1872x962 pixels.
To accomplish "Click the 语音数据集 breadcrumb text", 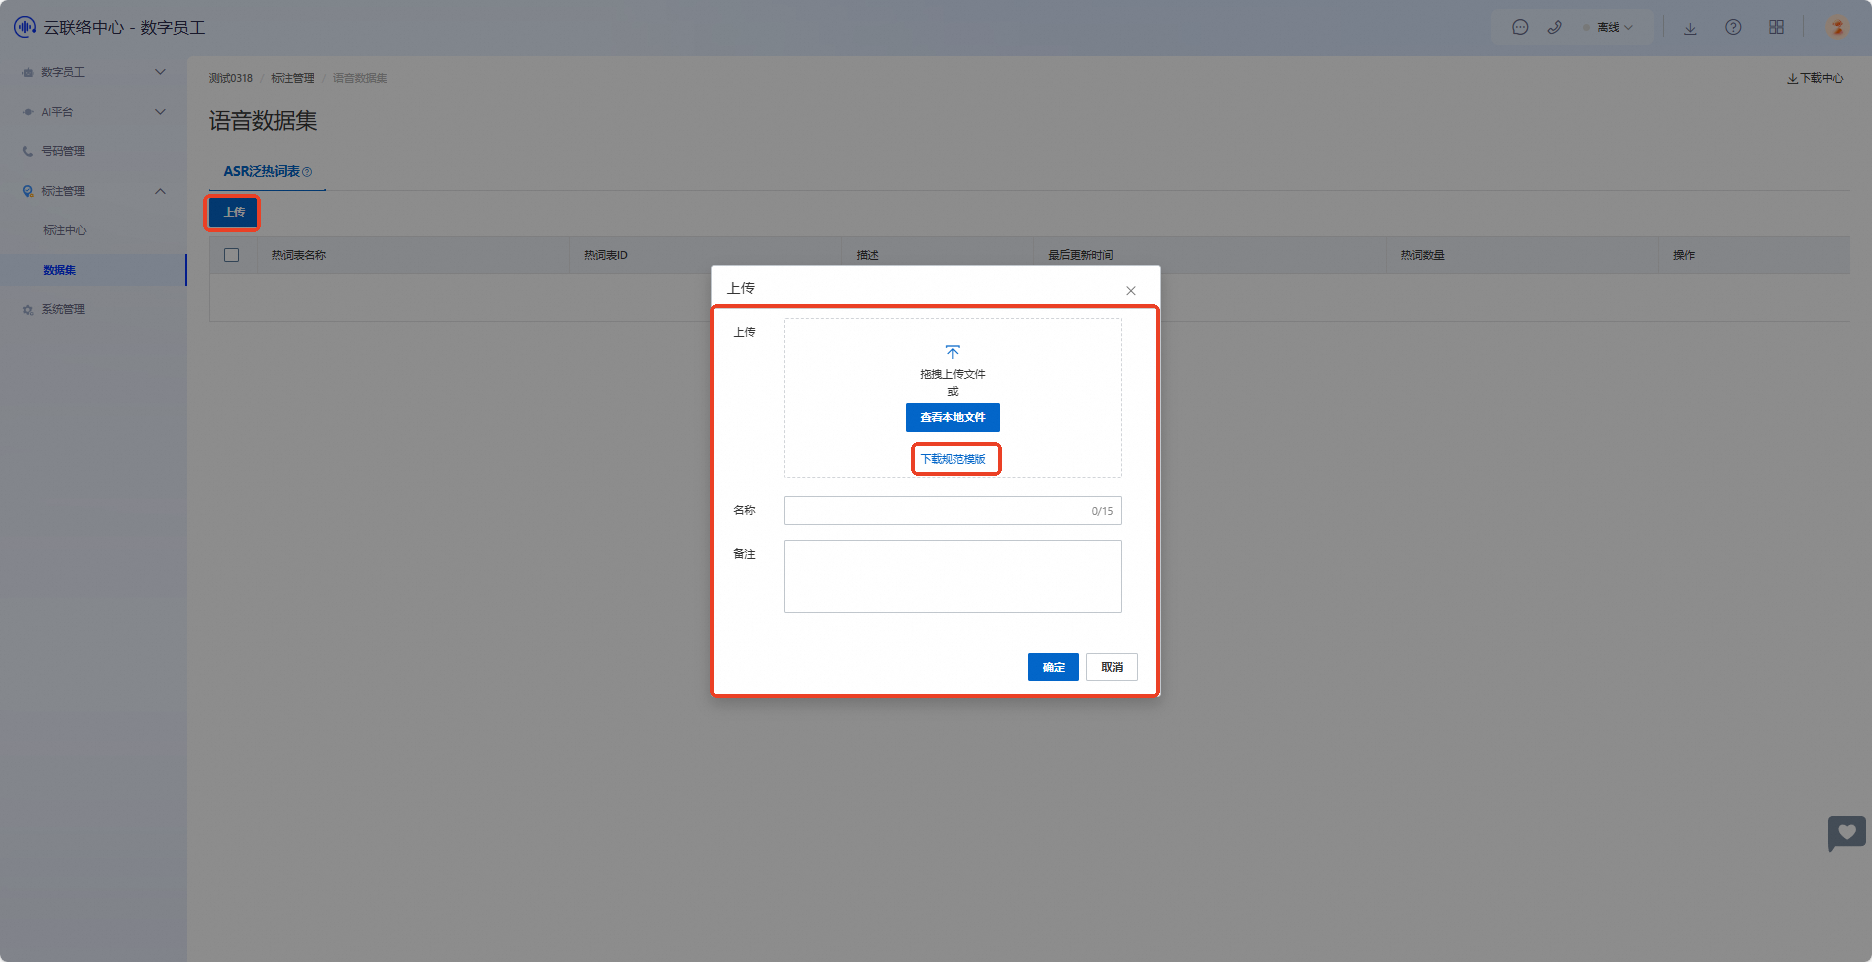I will pos(360,78).
